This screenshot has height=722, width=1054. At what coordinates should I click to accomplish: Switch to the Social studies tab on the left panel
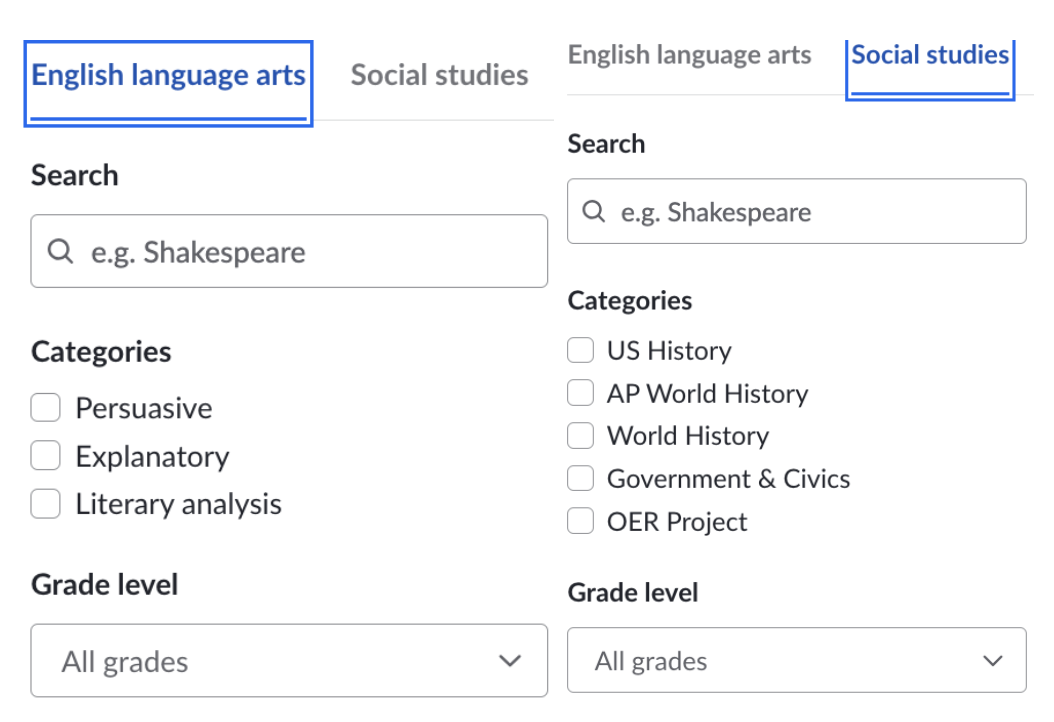[x=438, y=74]
